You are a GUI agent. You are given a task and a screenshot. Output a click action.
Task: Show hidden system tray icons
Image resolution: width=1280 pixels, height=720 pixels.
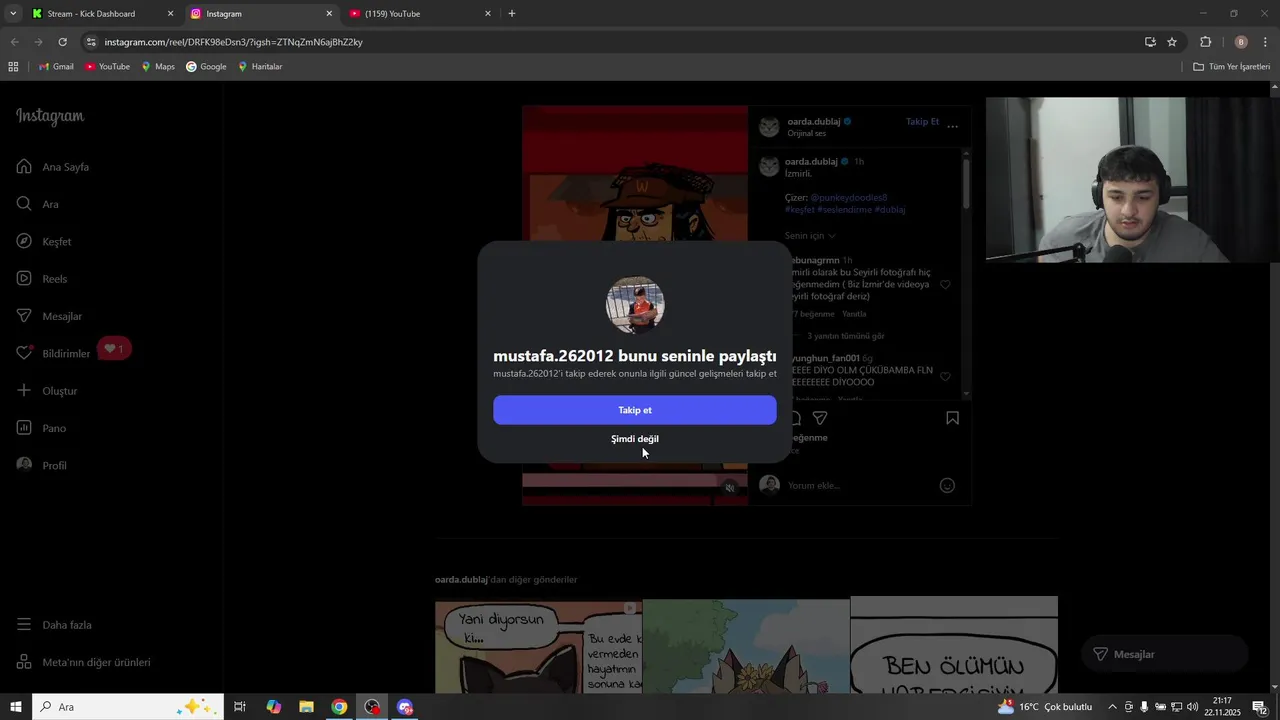(1113, 707)
